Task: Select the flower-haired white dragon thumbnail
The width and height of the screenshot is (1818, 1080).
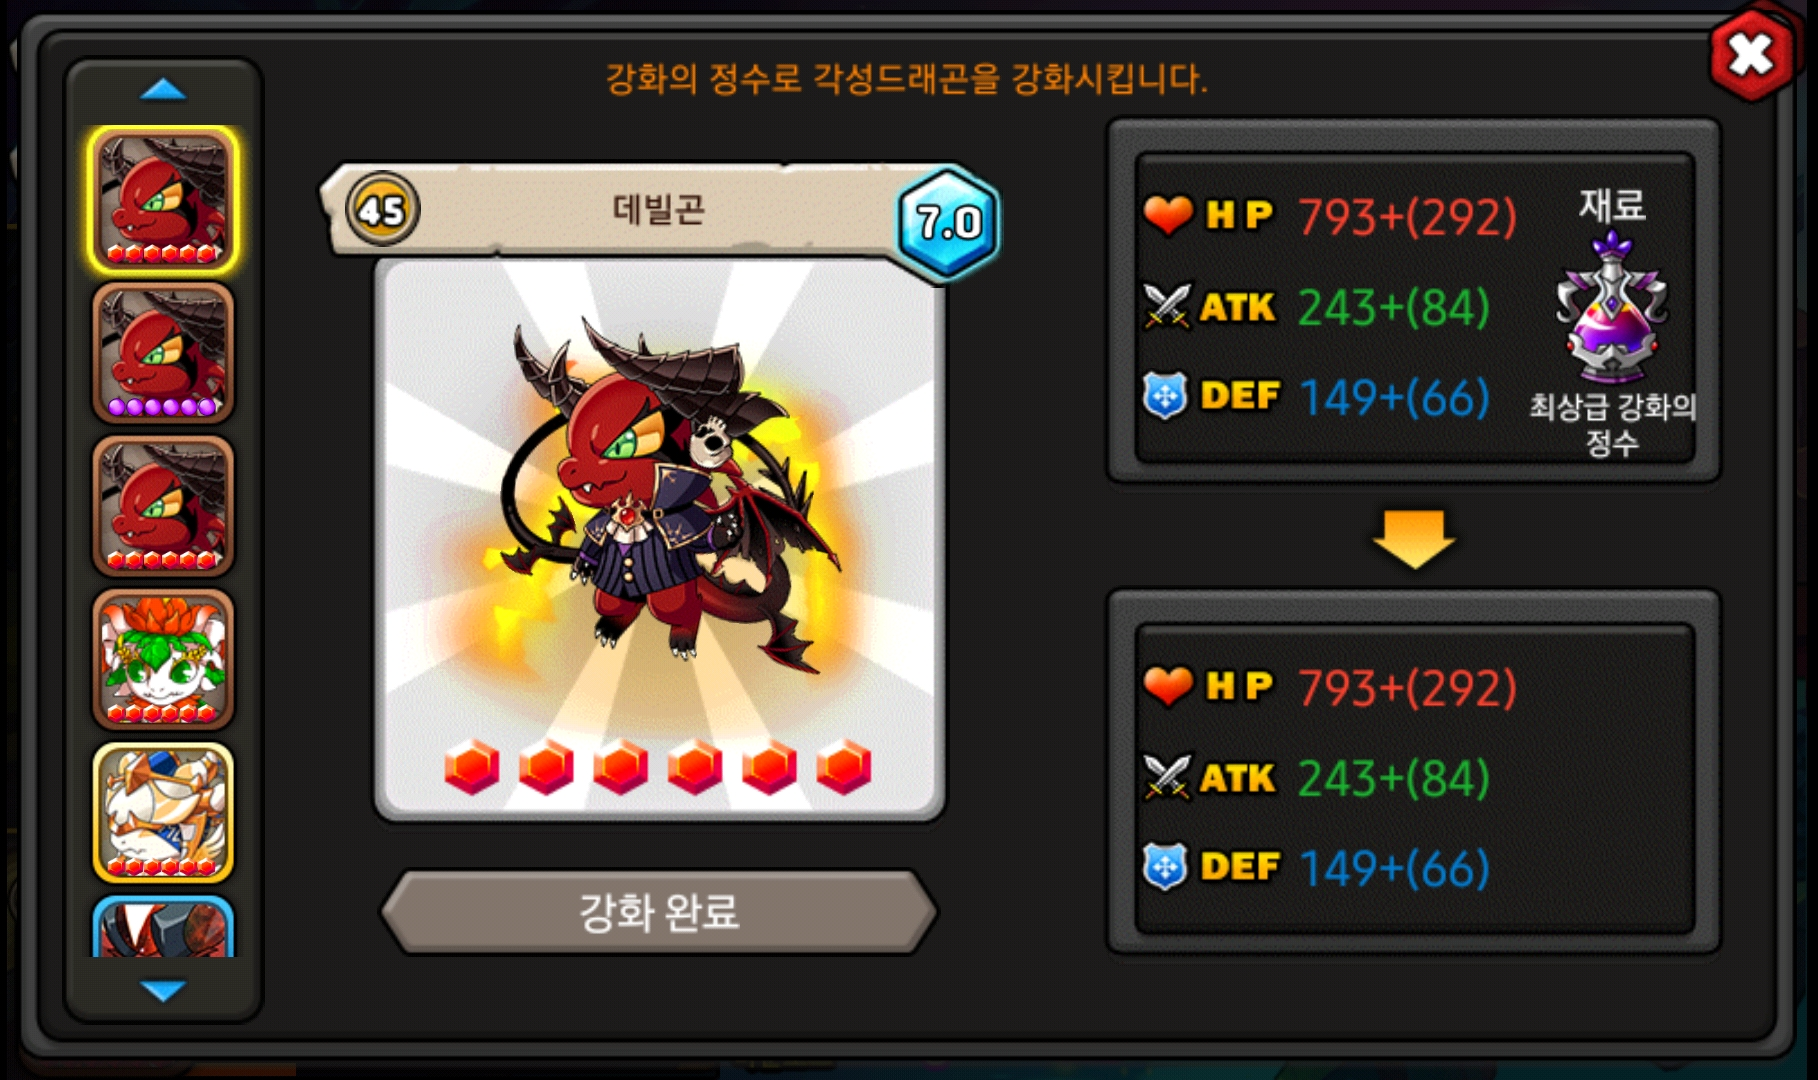Action: tap(163, 659)
